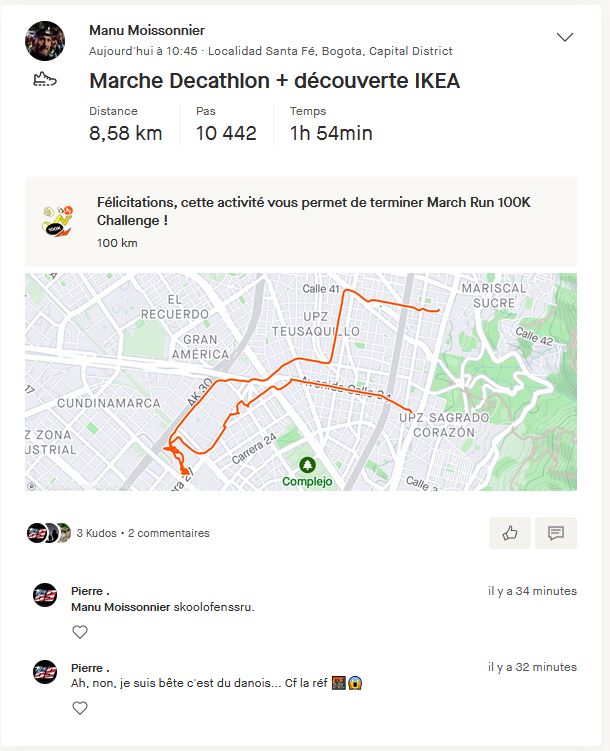Open activity title Marche Decathlon + découverte IKEA

click(x=274, y=81)
